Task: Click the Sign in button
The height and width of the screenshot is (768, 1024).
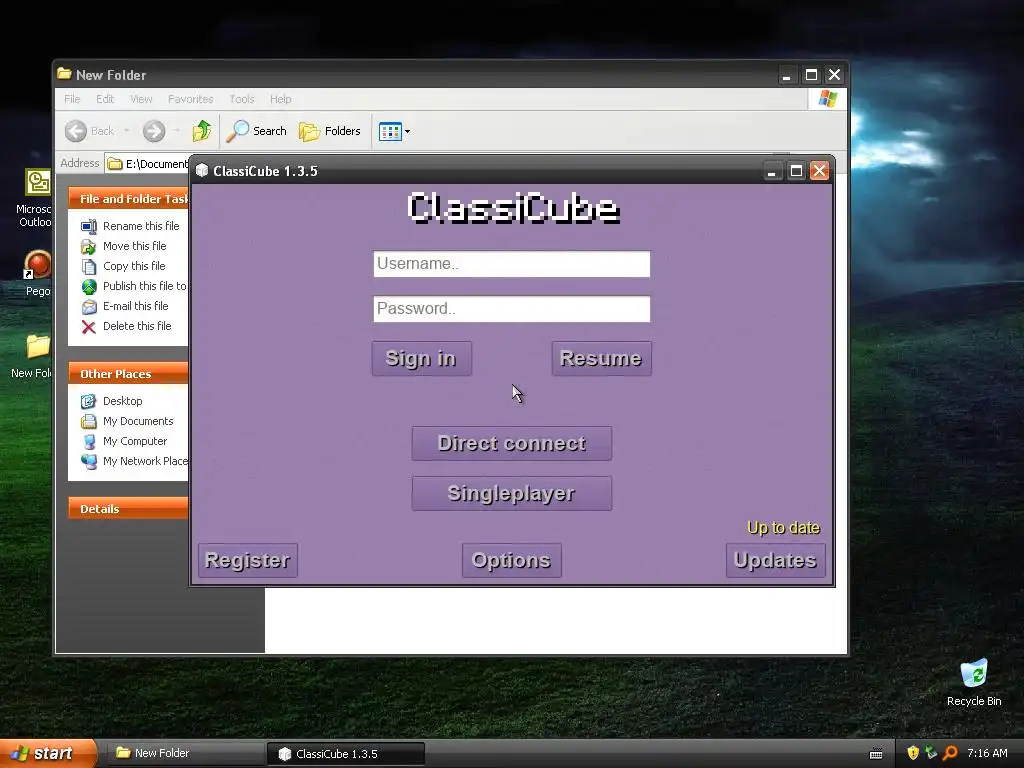Action: (x=421, y=358)
